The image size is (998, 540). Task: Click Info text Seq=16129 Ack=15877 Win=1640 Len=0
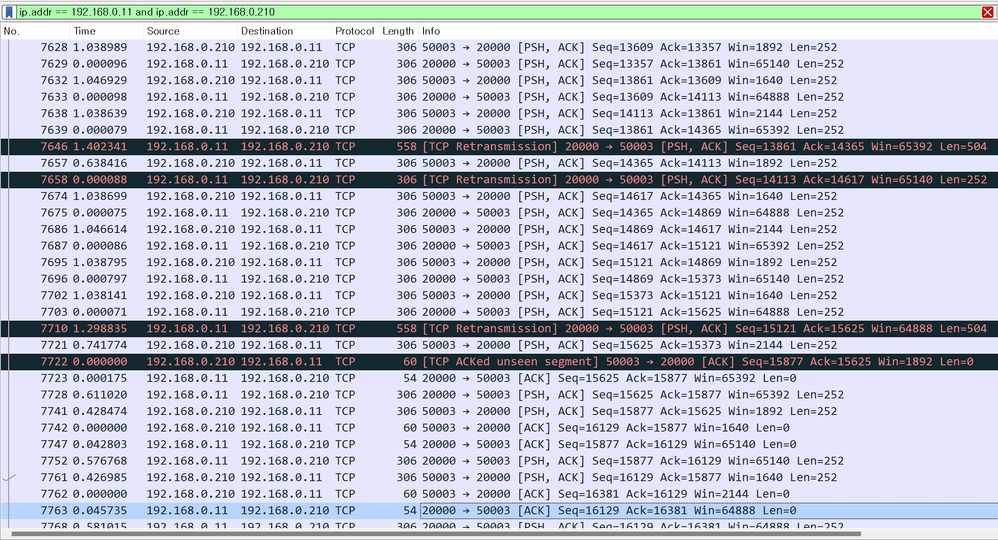tap(674, 428)
